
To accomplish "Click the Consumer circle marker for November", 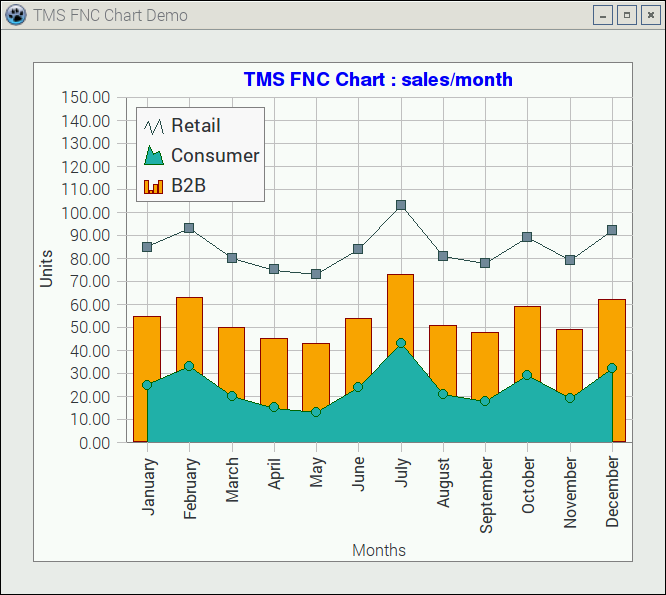I will tap(570, 398).
